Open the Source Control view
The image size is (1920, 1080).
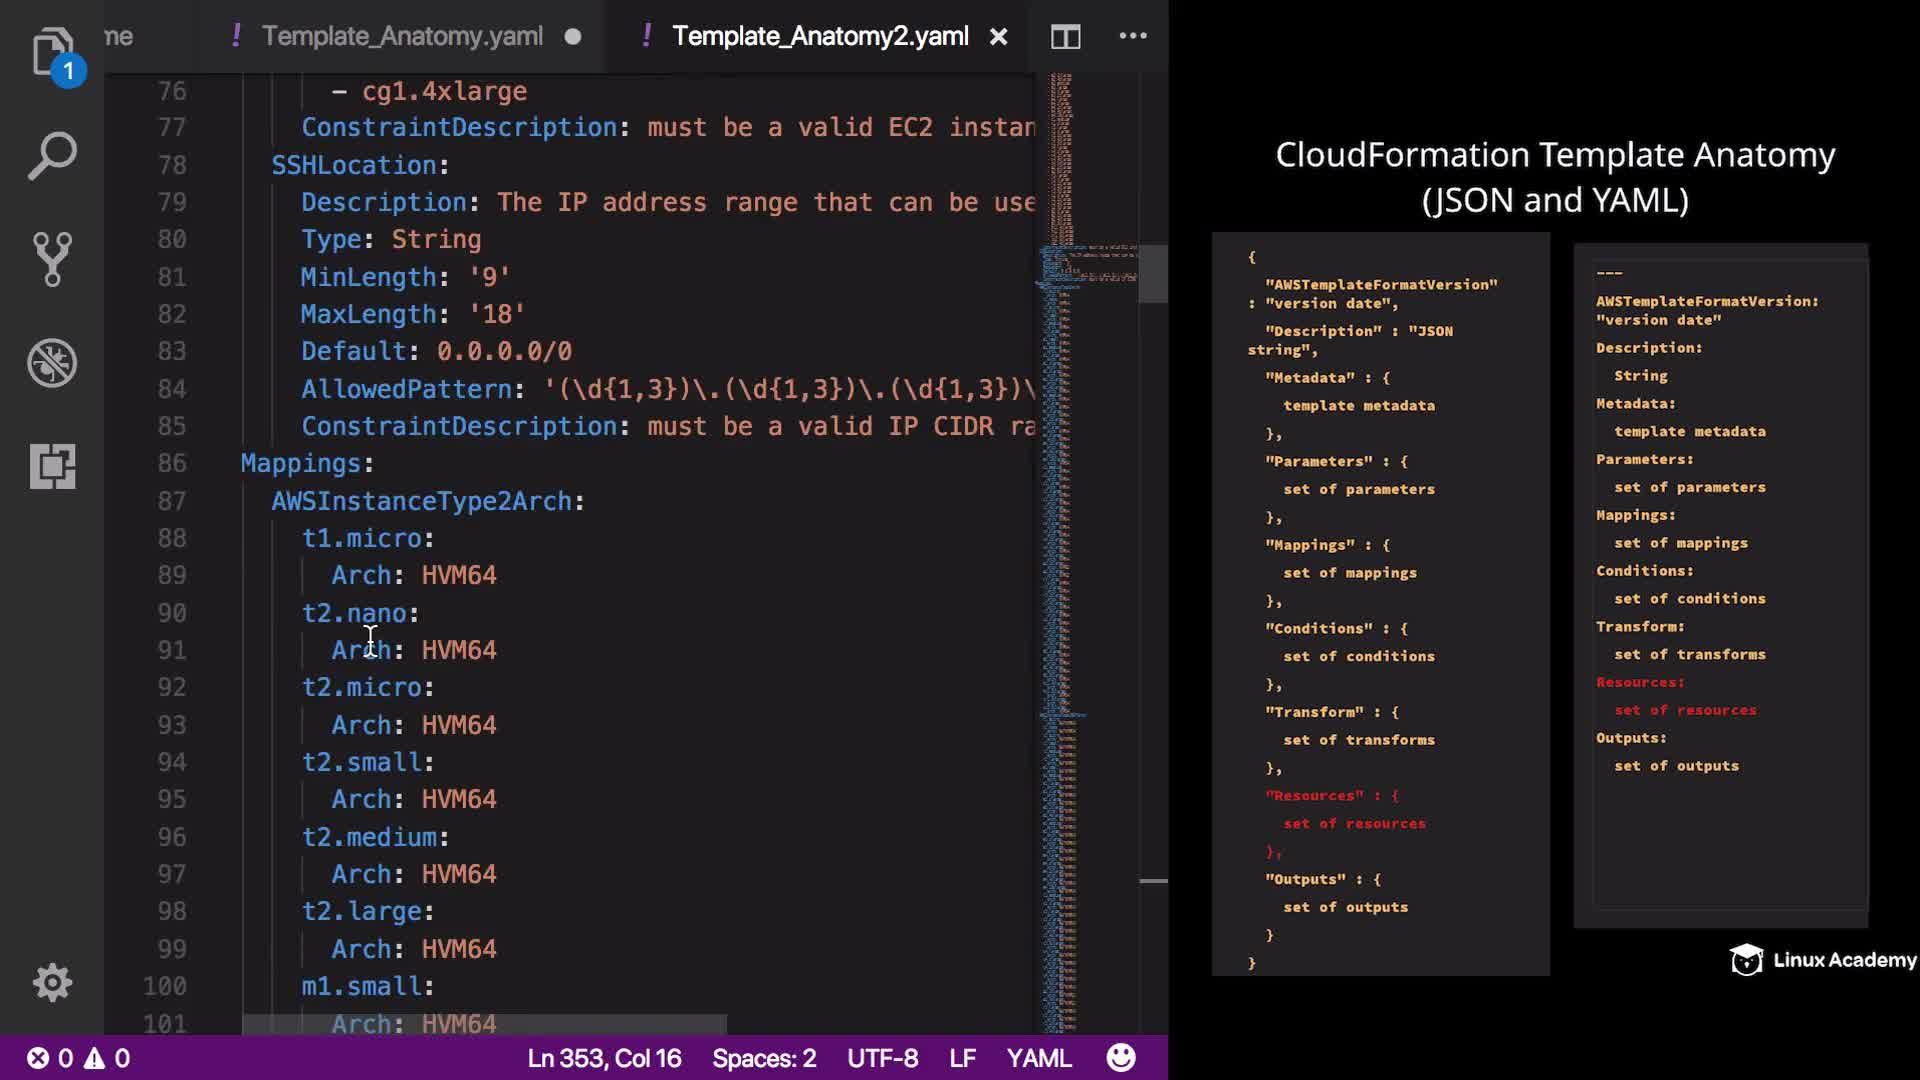52,259
